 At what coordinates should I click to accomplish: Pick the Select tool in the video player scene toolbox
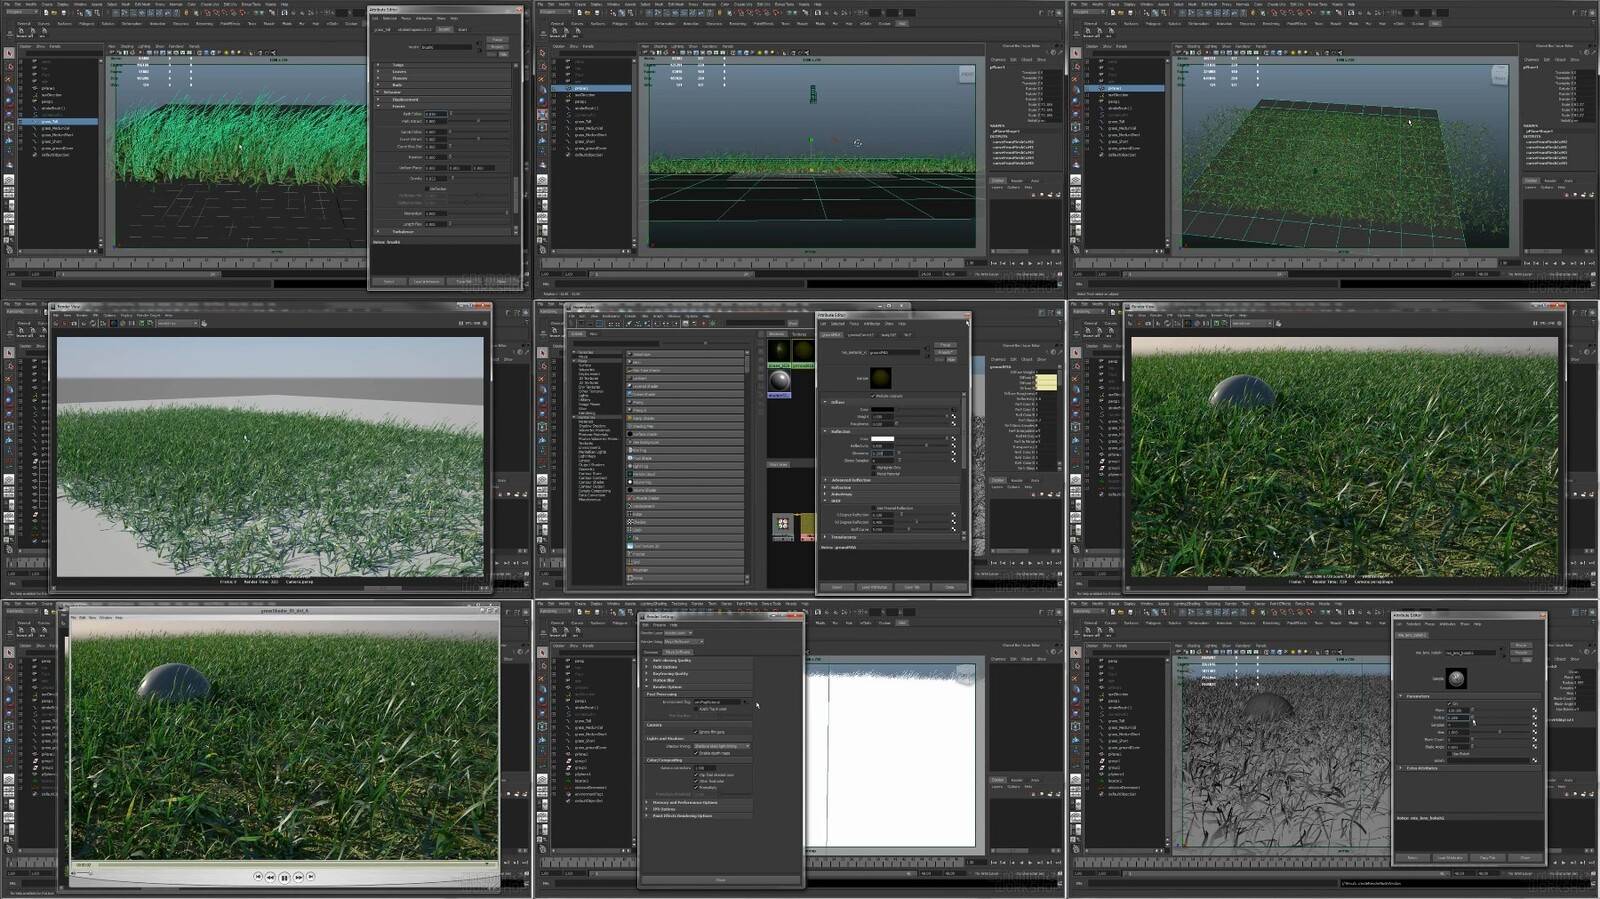point(9,652)
